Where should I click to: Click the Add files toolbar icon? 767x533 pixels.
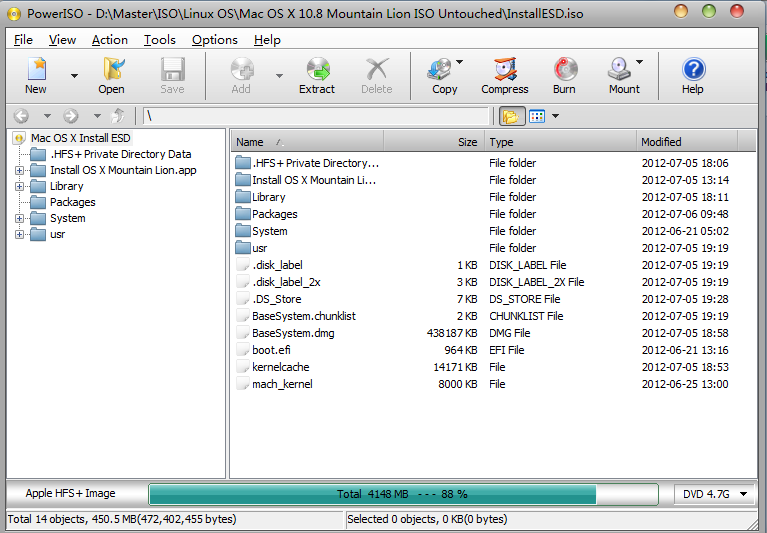pyautogui.click(x=242, y=69)
